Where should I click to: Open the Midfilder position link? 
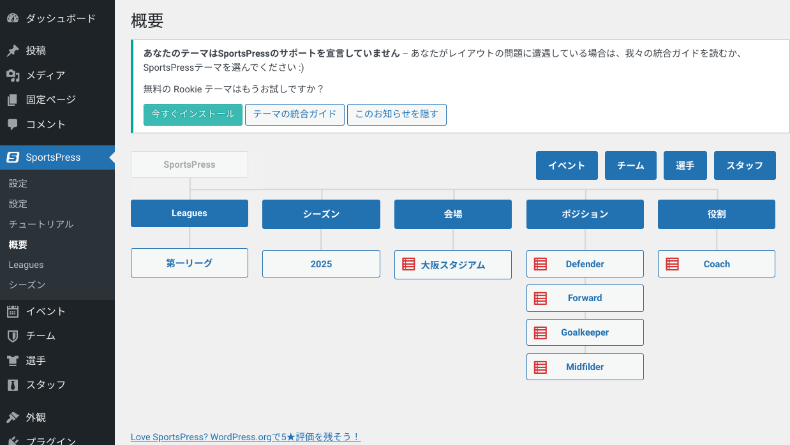click(585, 367)
